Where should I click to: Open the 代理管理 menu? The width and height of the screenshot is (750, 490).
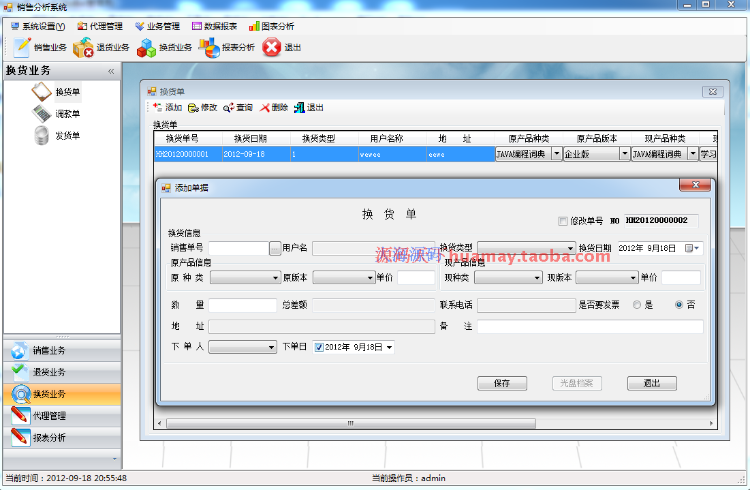click(x=100, y=26)
